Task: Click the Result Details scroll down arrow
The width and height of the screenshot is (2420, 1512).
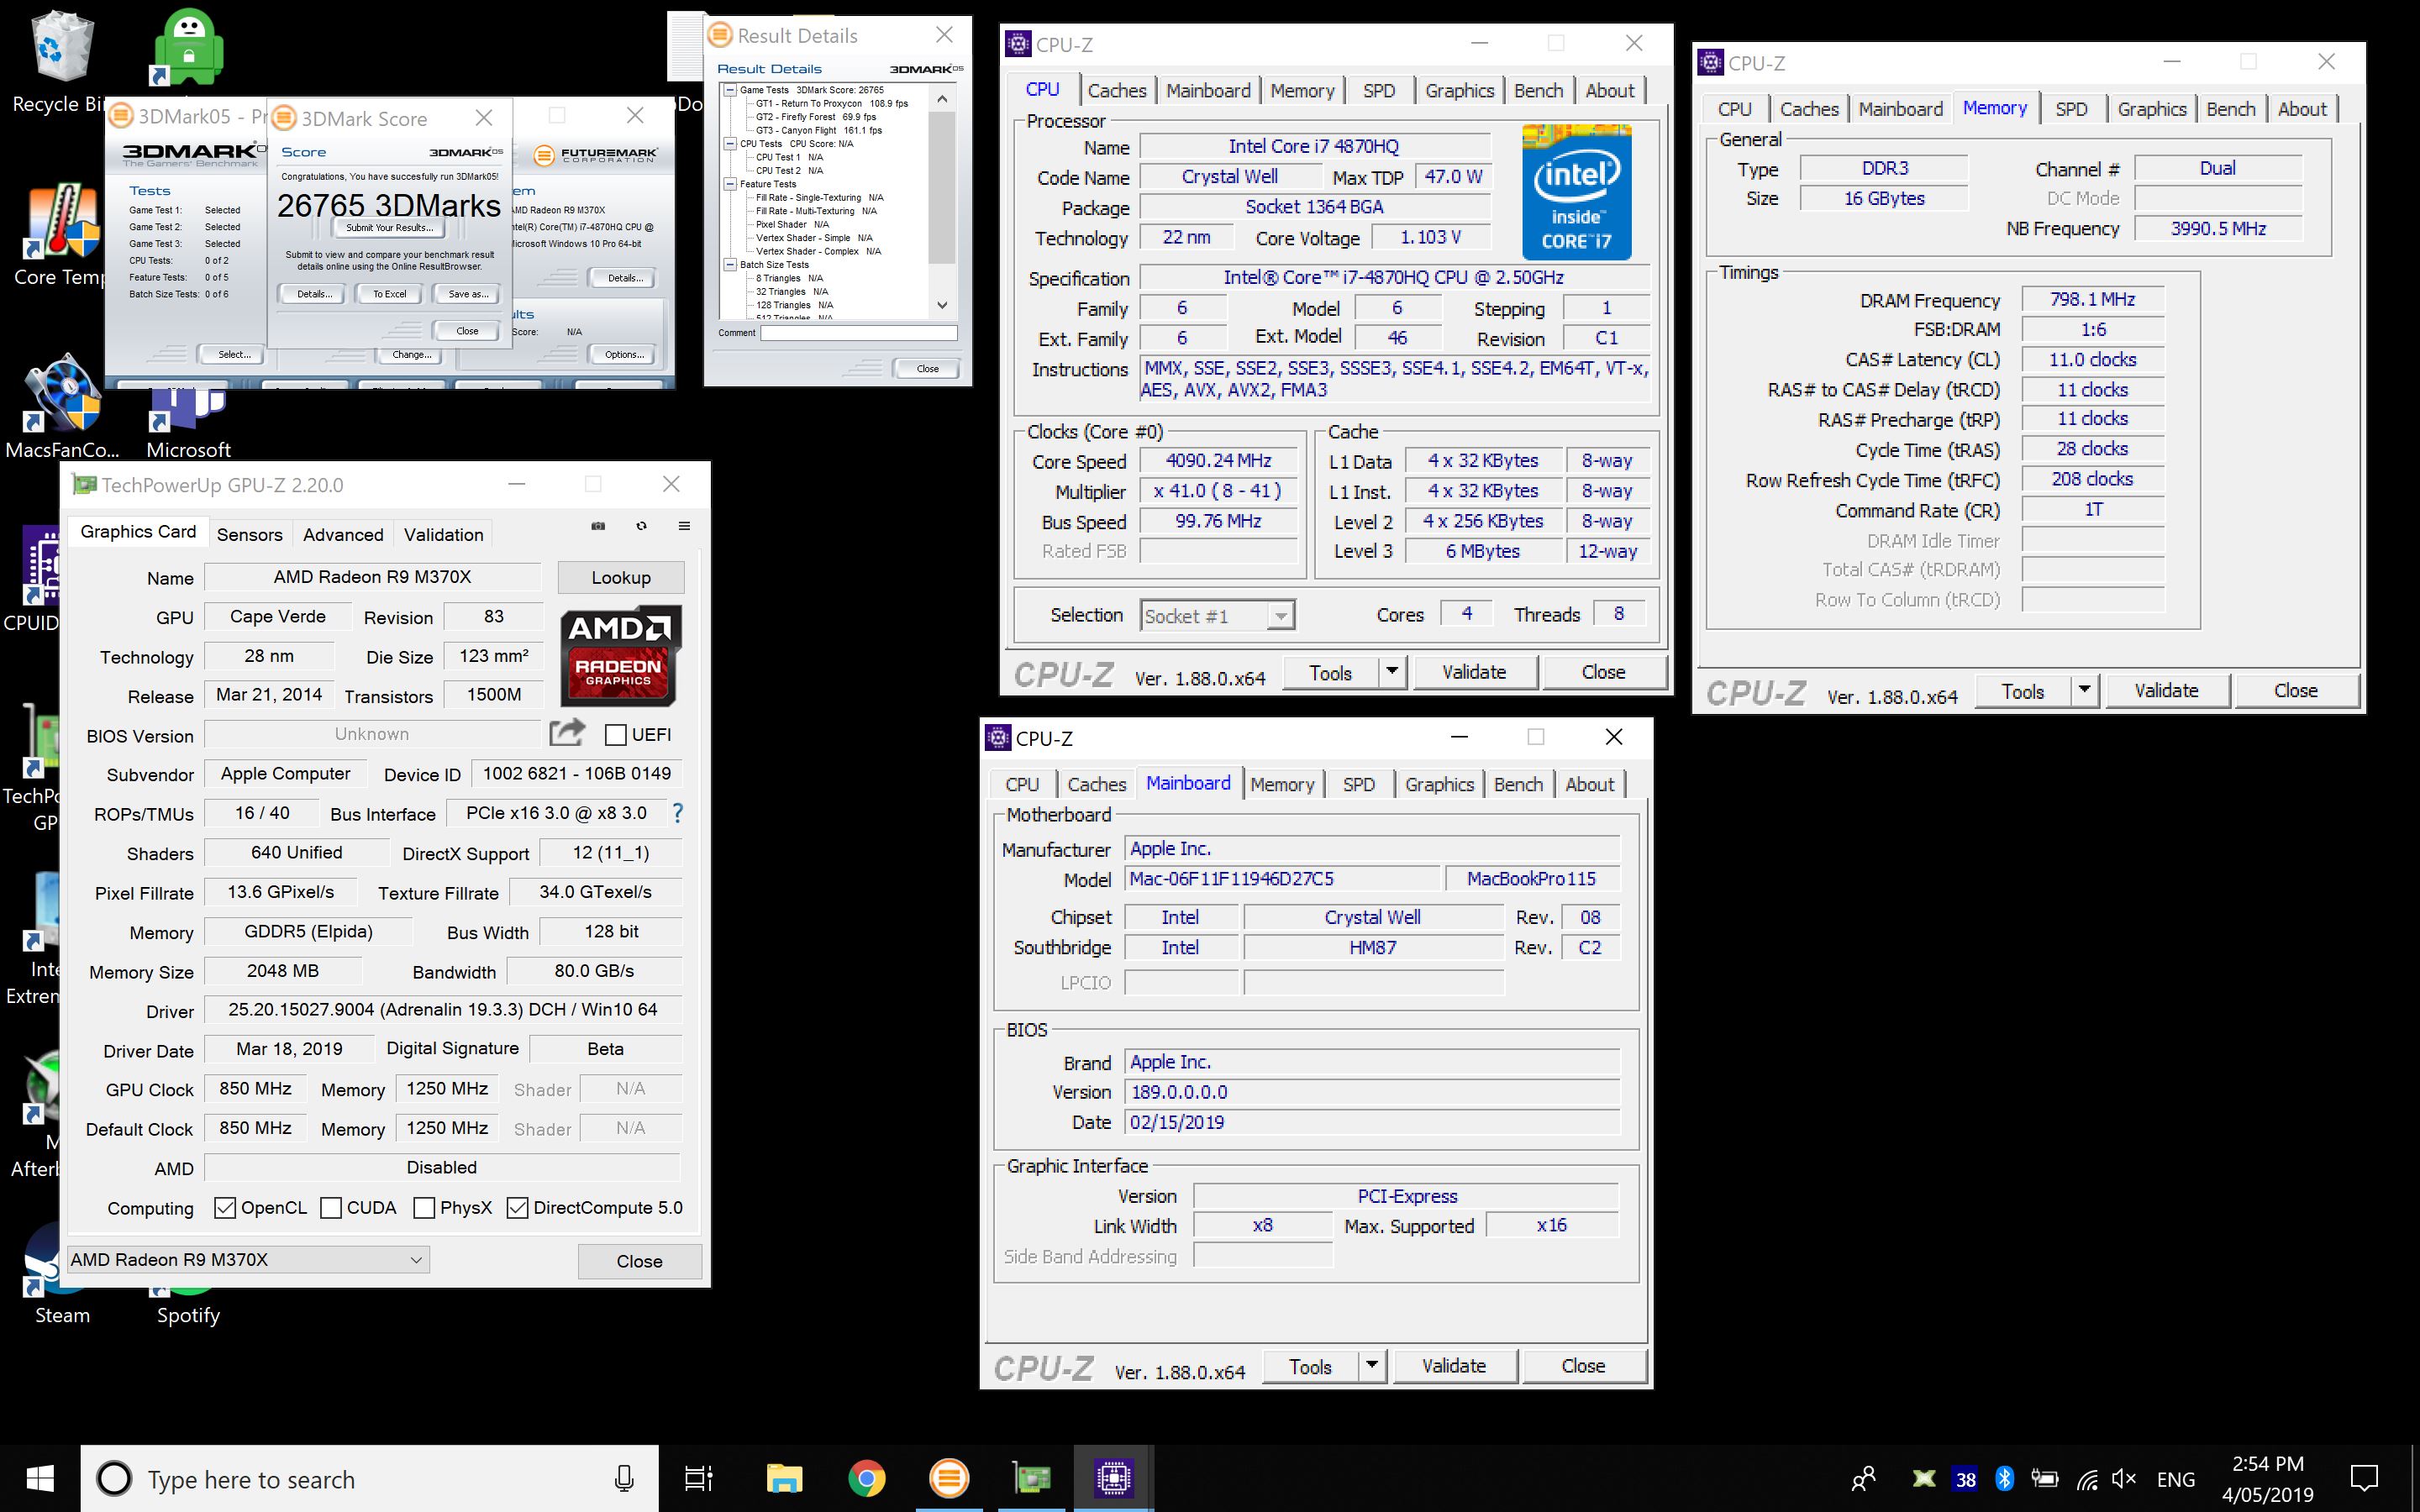Action: [942, 305]
